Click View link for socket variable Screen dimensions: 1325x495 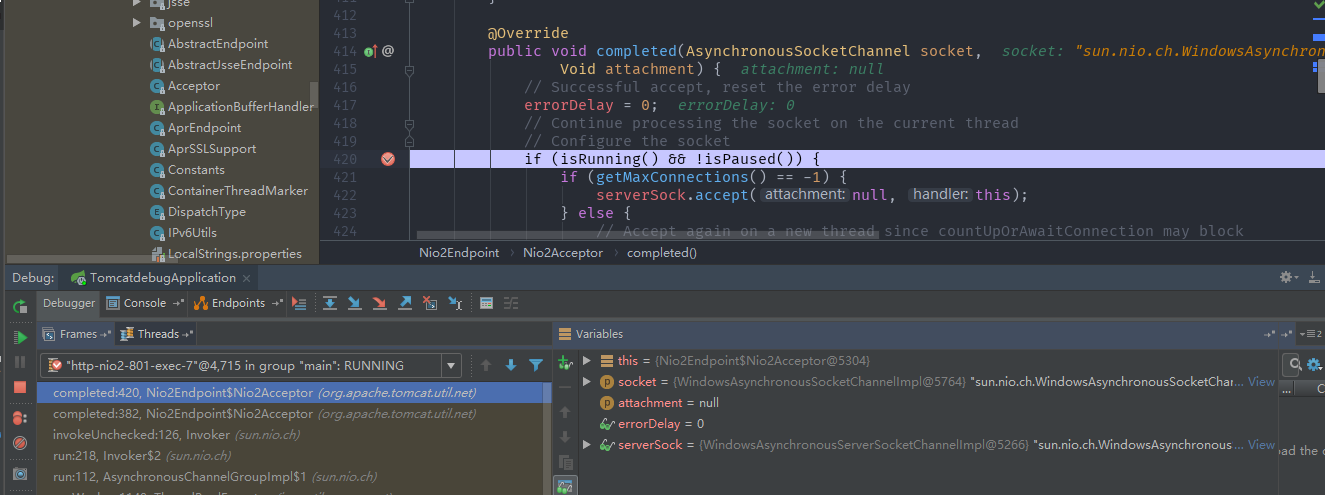pyautogui.click(x=1261, y=382)
